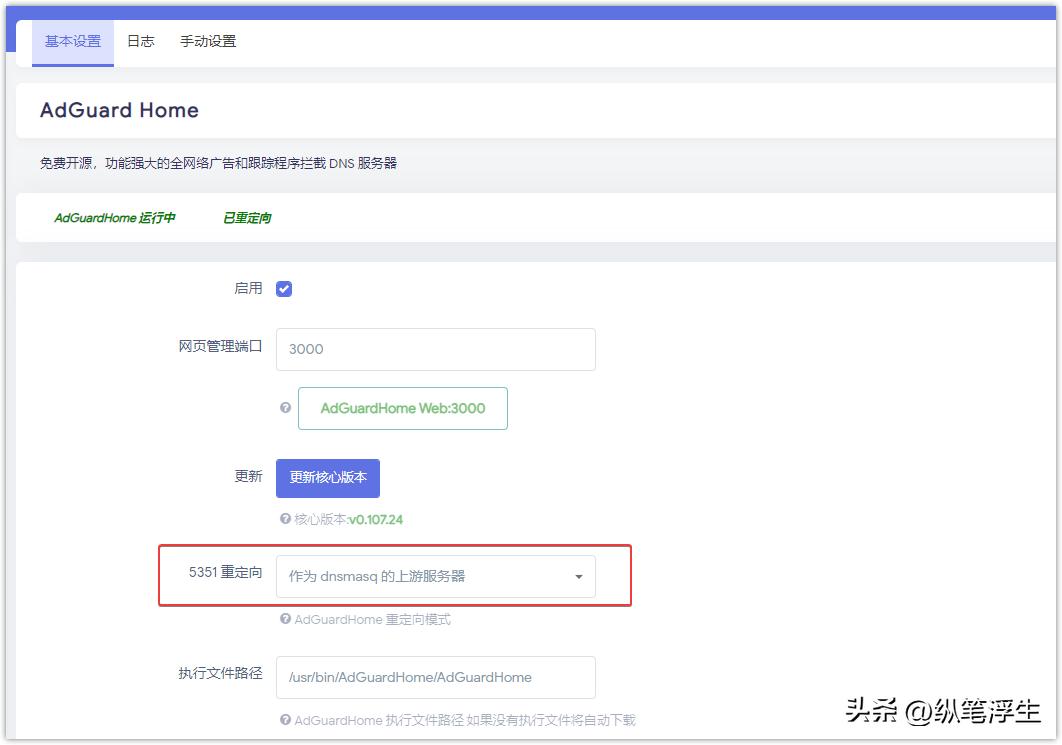Click the help icon beside AdGuardHome Web:3000
This screenshot has height=745, width=1062.
(285, 408)
